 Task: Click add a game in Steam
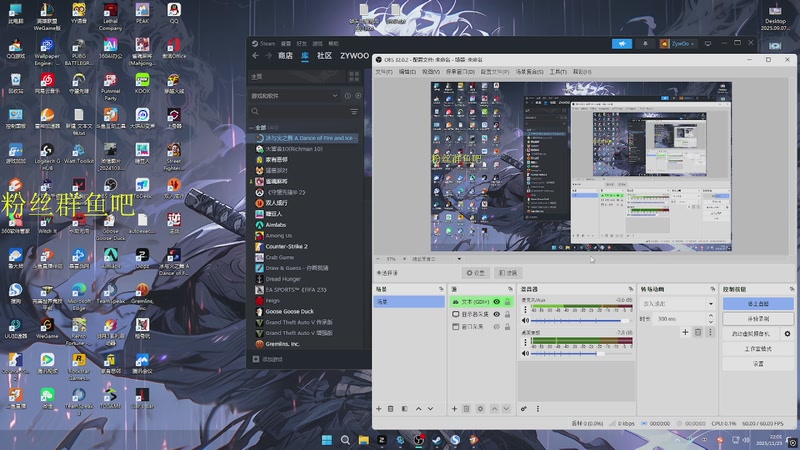click(x=268, y=359)
